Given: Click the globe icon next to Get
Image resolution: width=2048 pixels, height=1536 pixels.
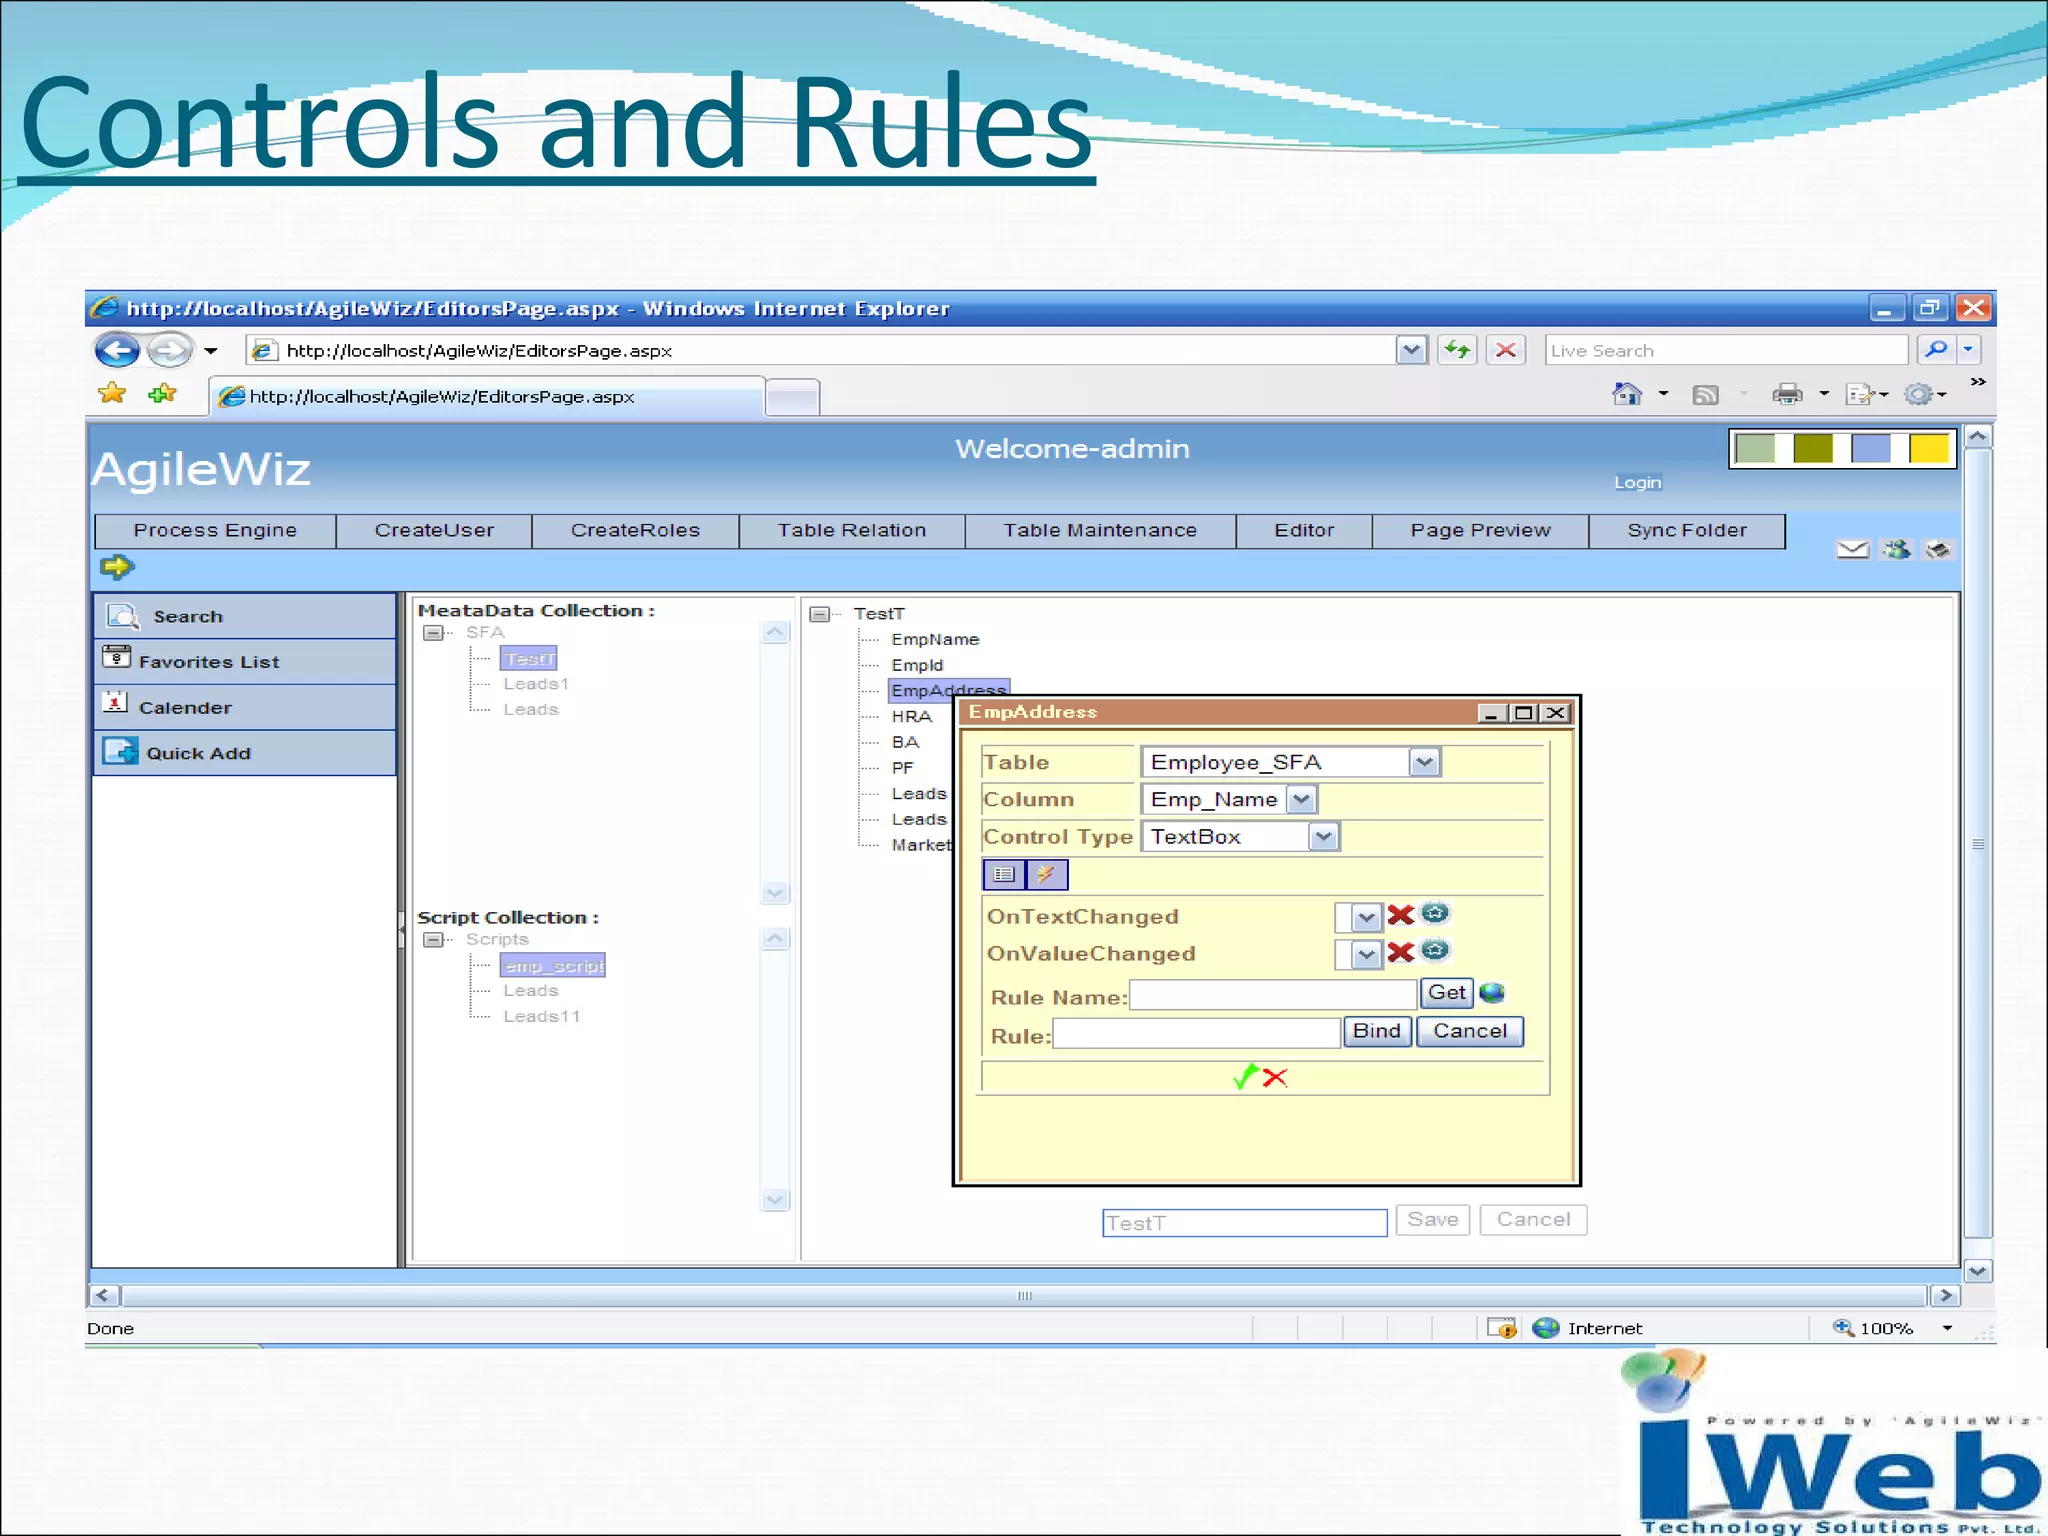Looking at the screenshot, I should point(1491,993).
